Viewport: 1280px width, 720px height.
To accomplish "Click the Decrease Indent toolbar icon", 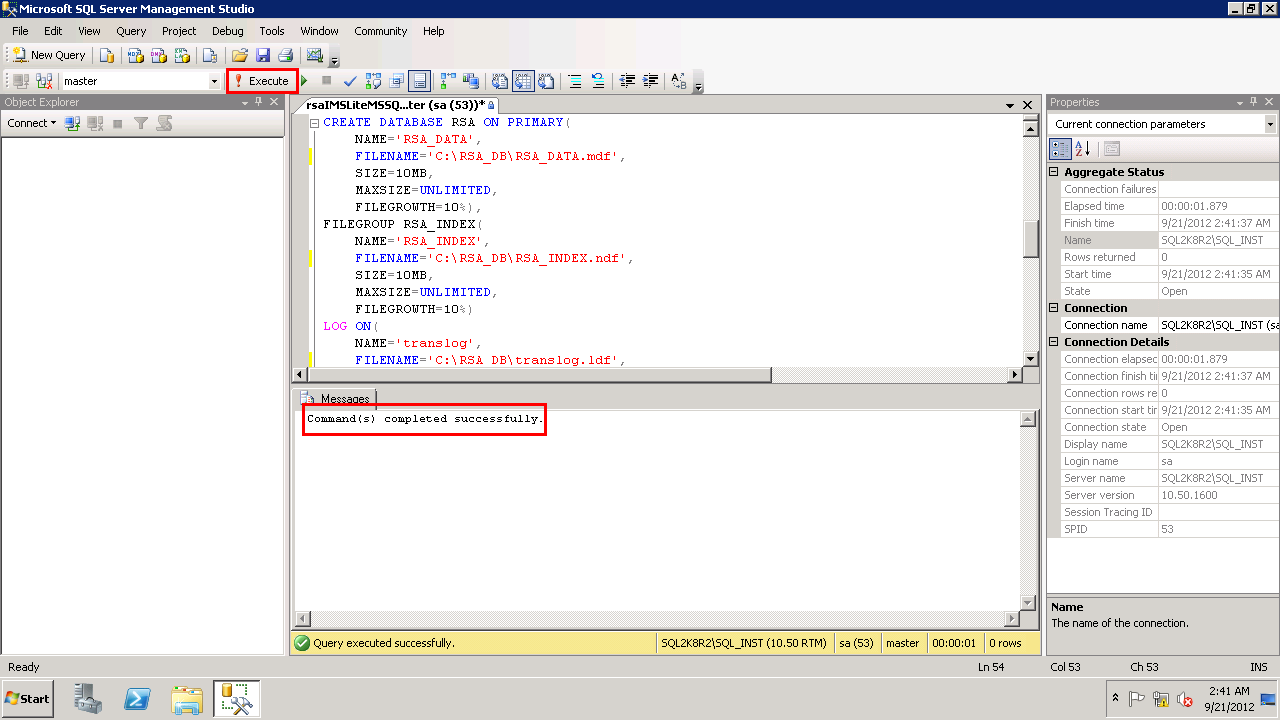I will [x=627, y=81].
